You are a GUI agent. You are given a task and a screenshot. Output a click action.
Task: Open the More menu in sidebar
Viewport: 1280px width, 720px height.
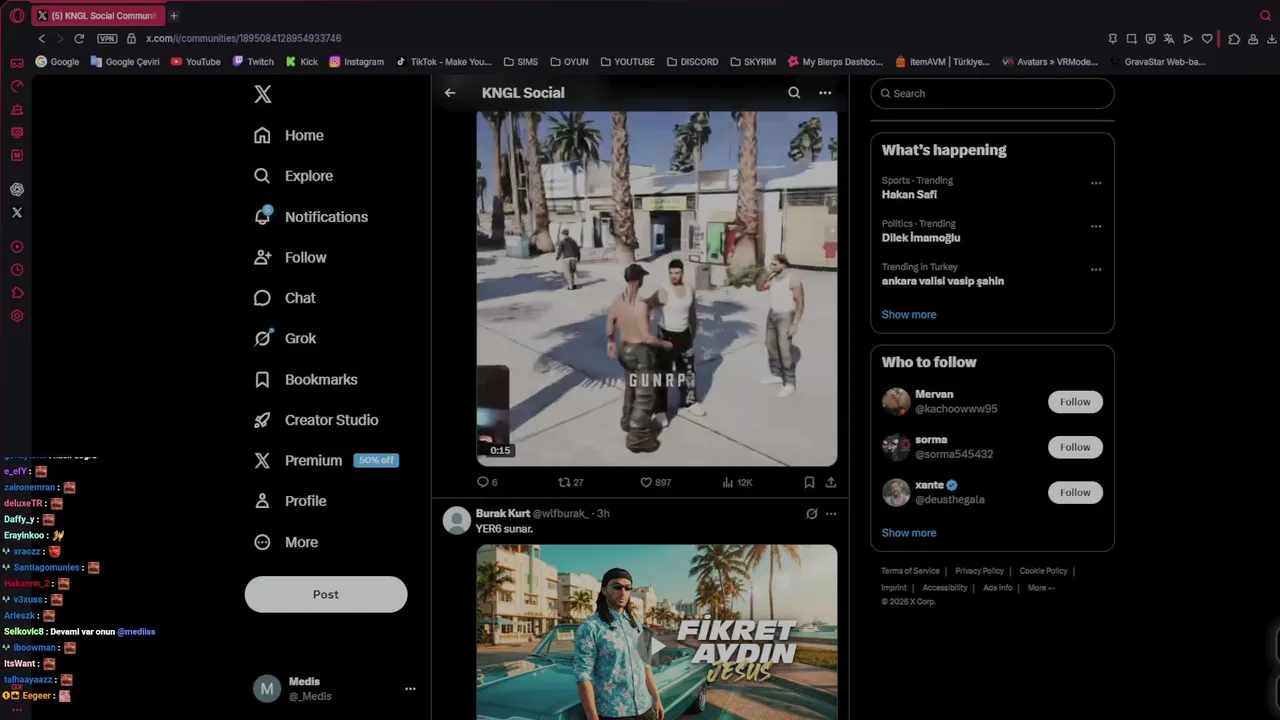286,542
